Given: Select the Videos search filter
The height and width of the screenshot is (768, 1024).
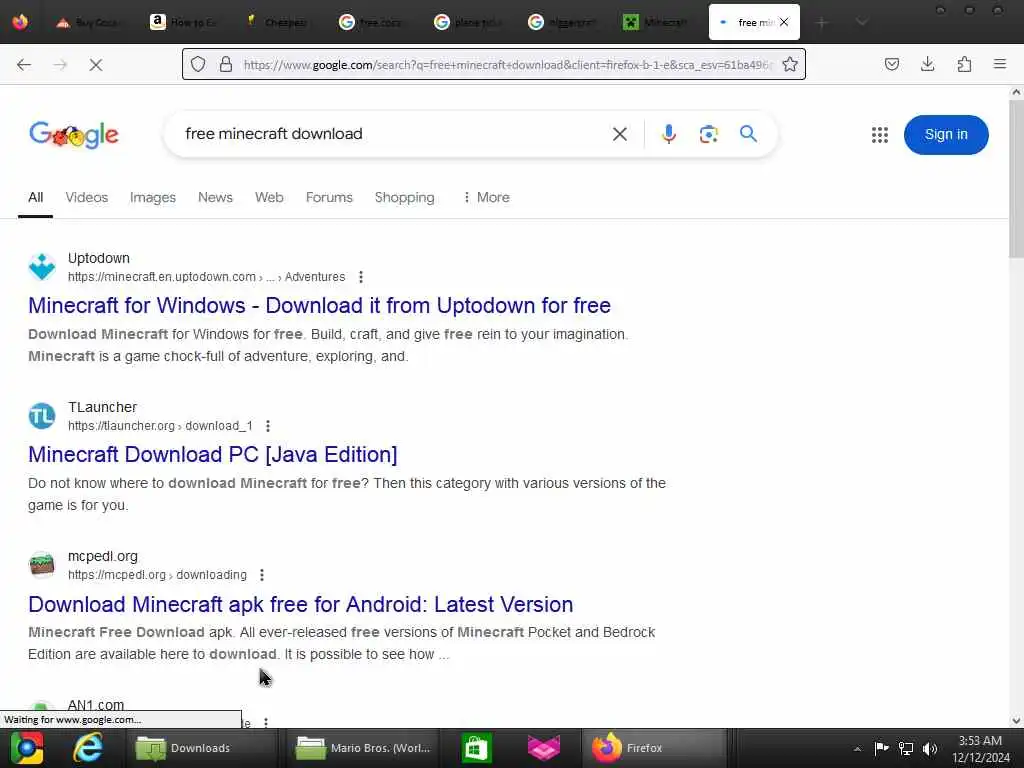Looking at the screenshot, I should pyautogui.click(x=87, y=197).
